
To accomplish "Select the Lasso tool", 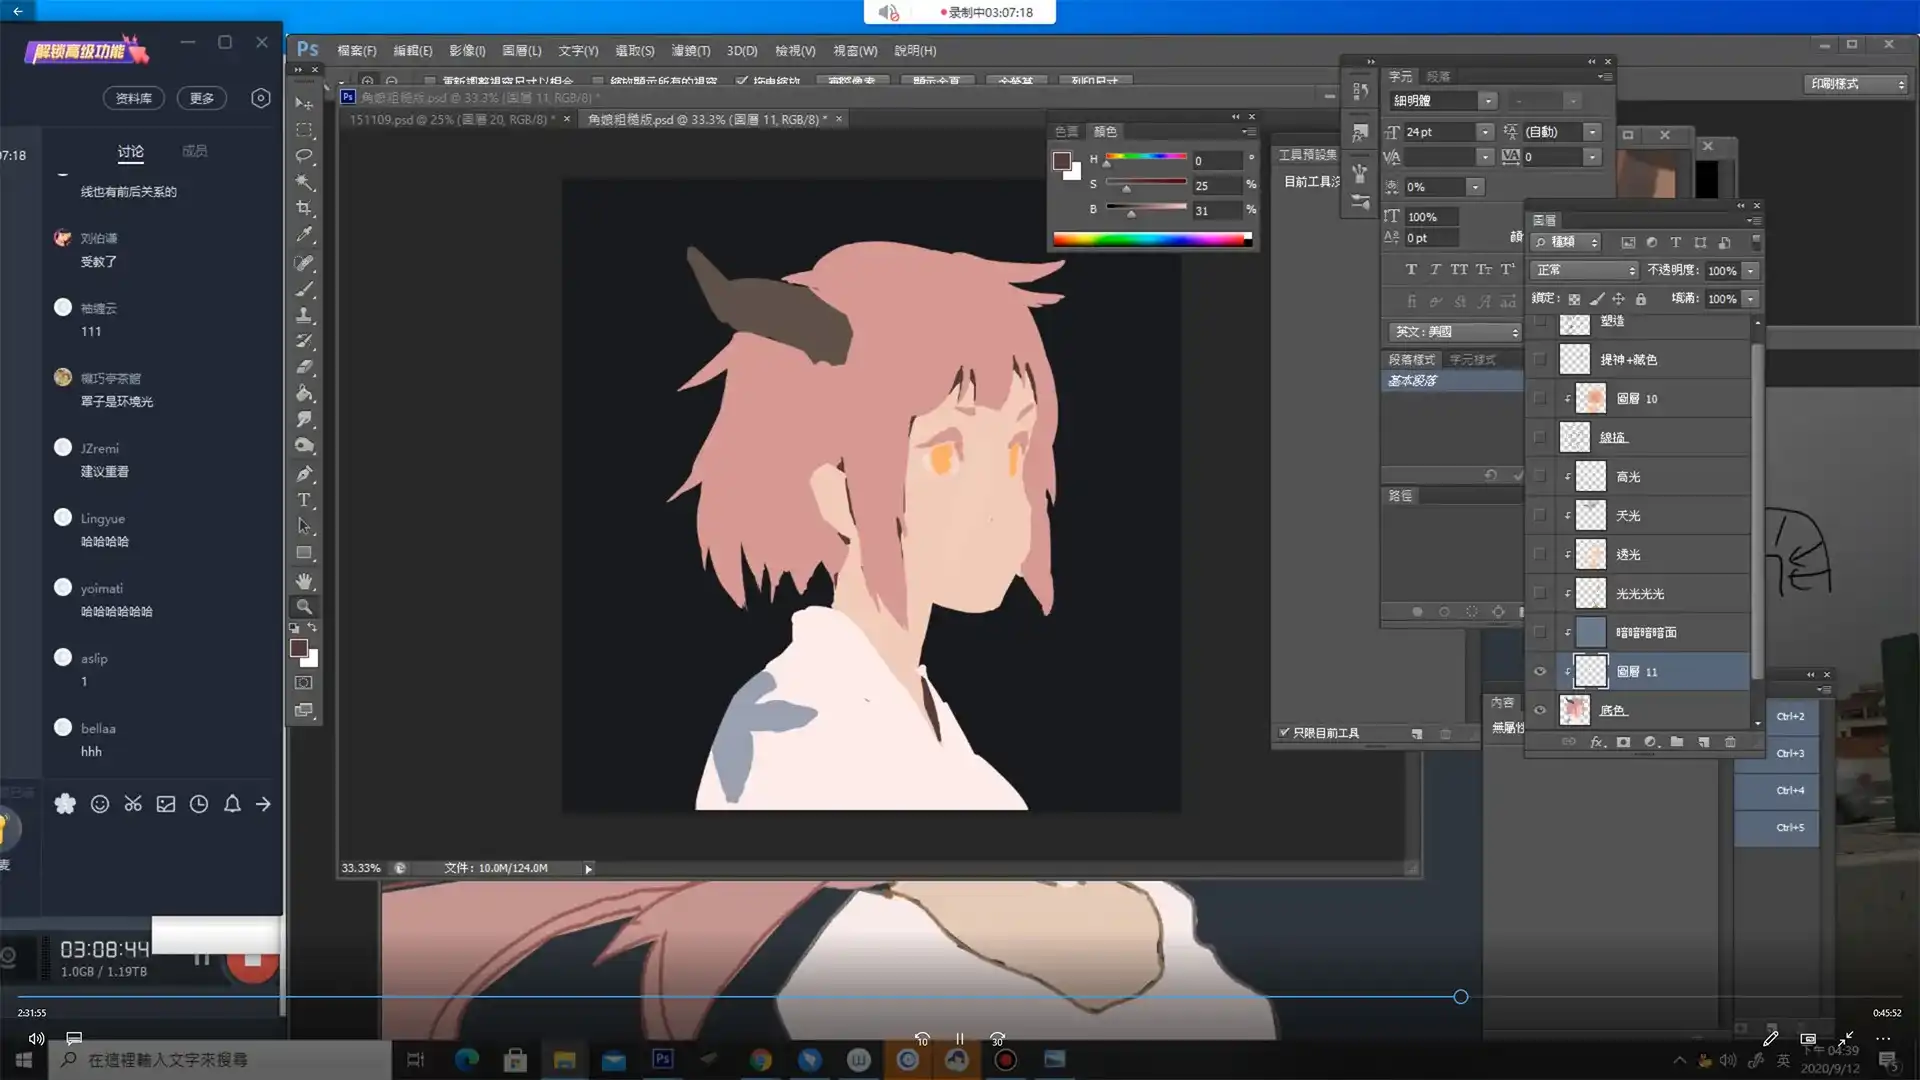I will pyautogui.click(x=304, y=156).
